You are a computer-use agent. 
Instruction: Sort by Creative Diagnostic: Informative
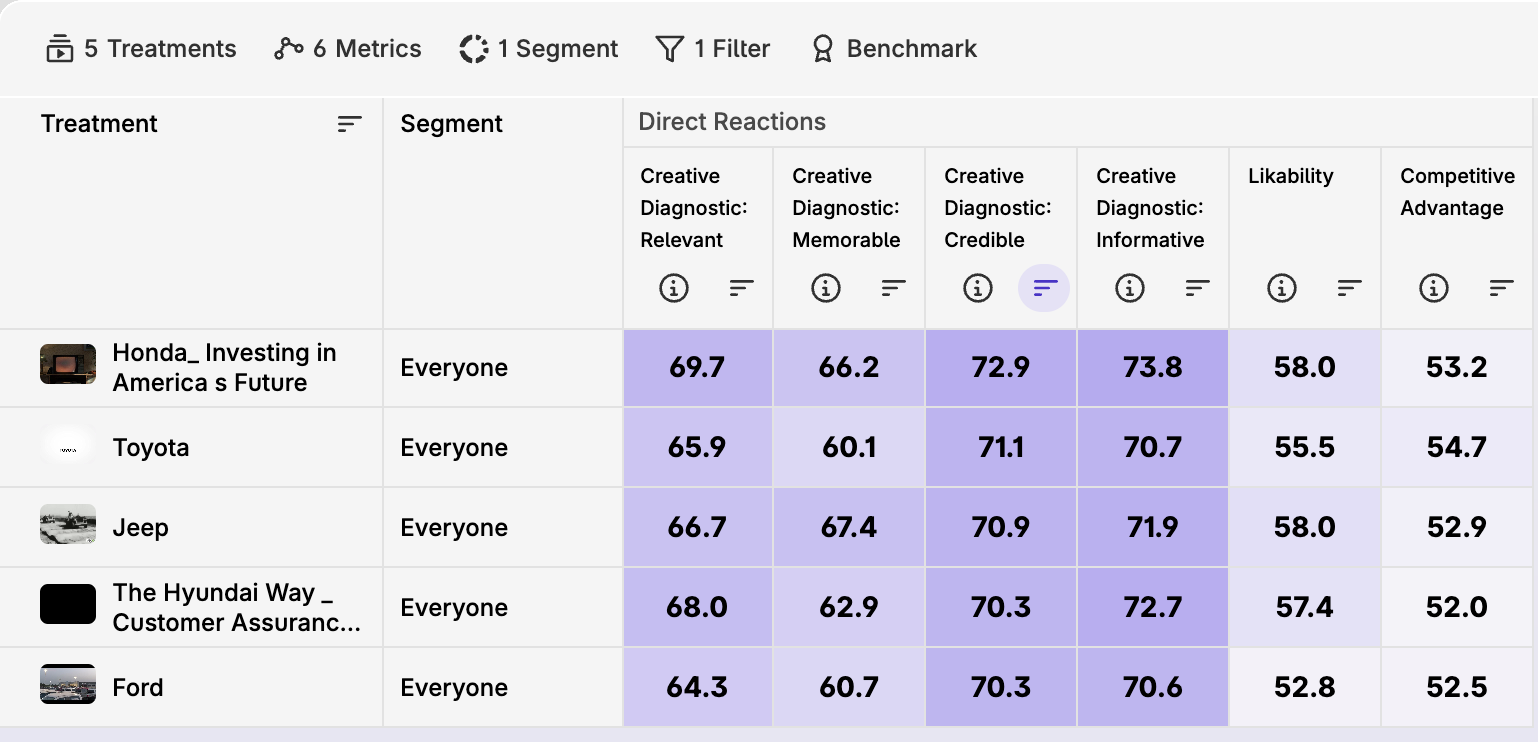(1197, 288)
